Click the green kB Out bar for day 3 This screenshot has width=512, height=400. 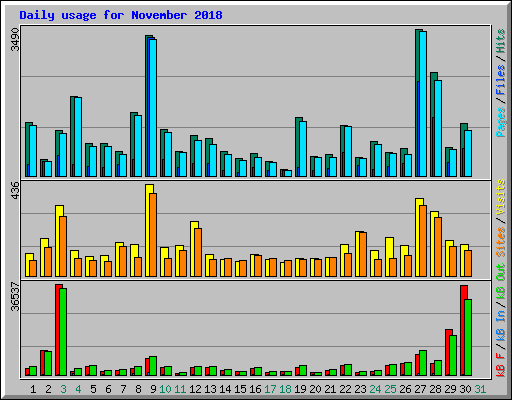(63, 332)
